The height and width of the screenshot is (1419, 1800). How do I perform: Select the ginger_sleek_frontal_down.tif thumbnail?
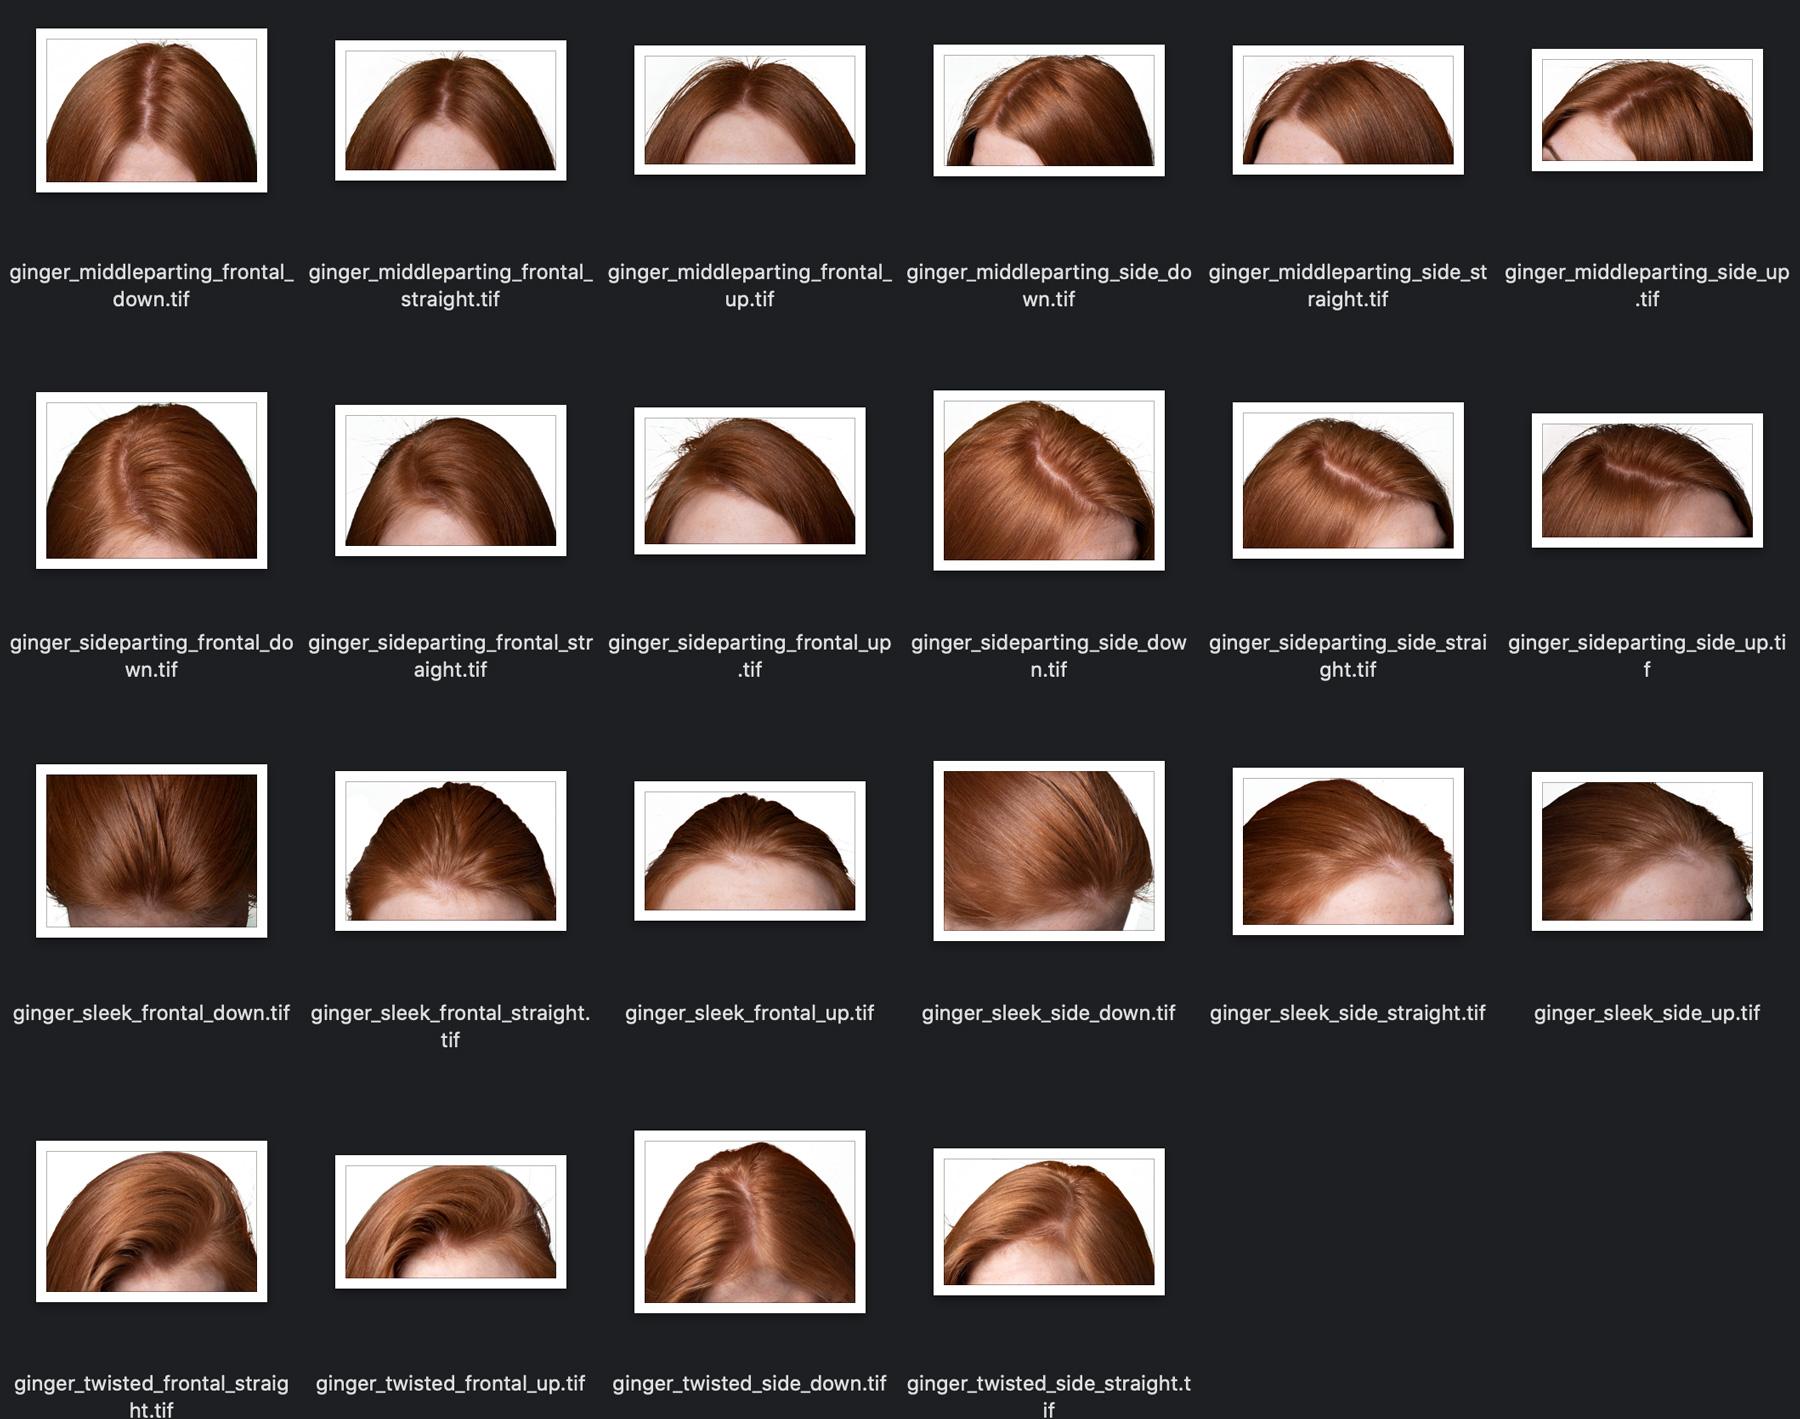[151, 851]
